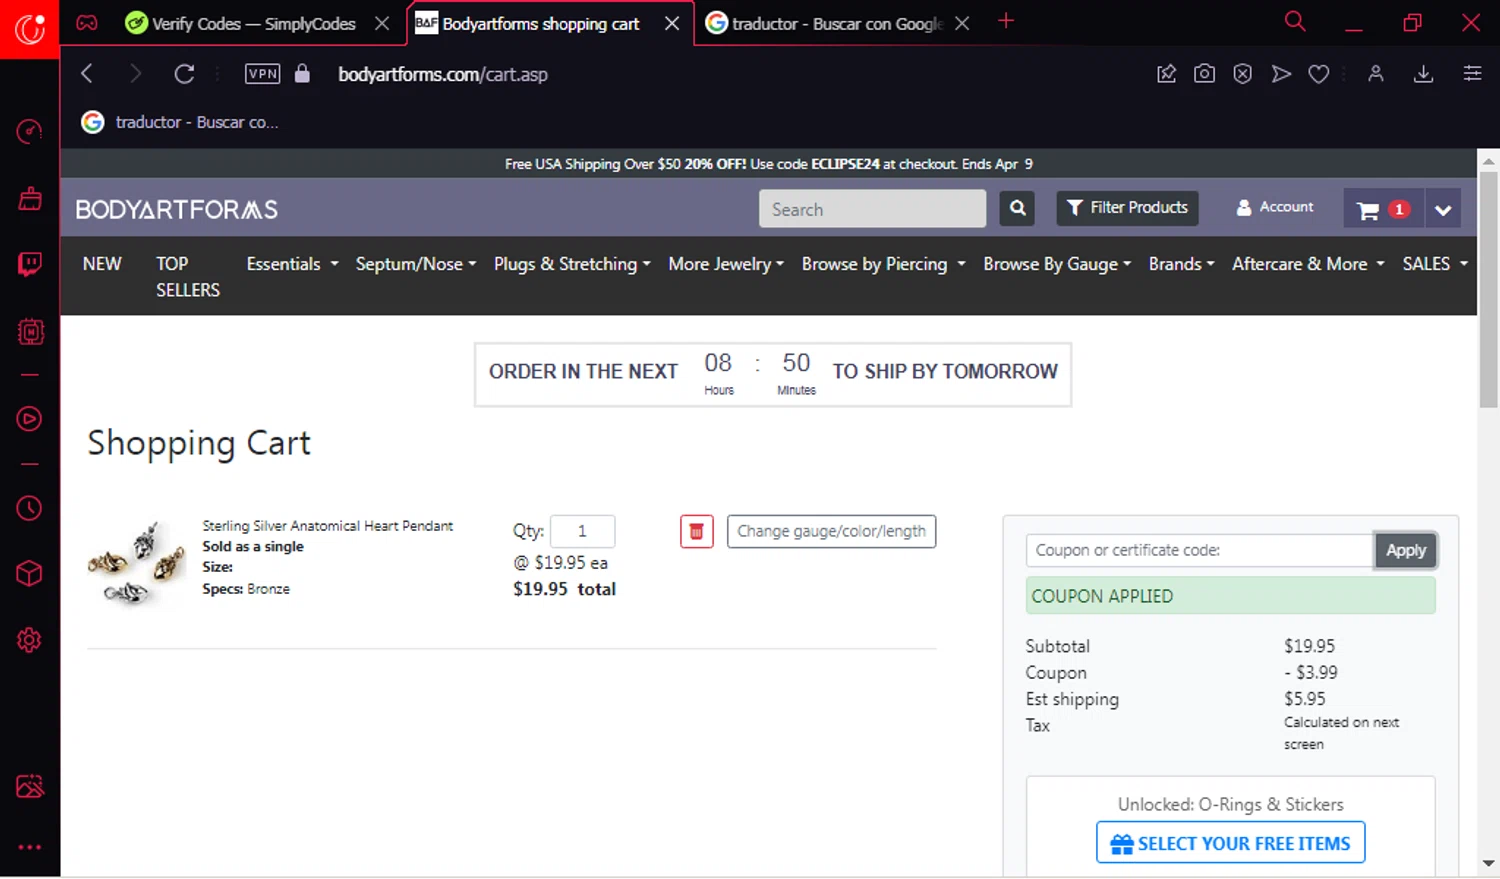Focus the site Search field
The image size is (1500, 879).
click(872, 208)
